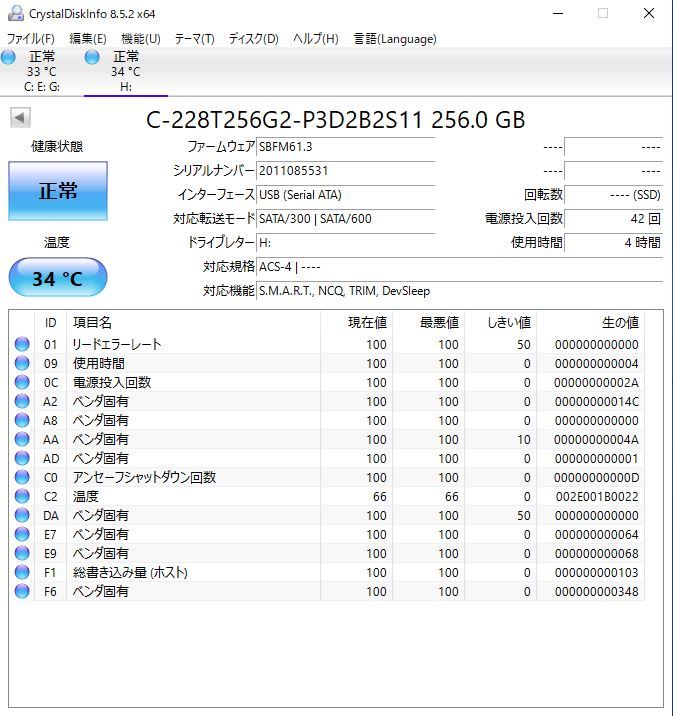Click the blue status icon for ID F6

coord(22,591)
